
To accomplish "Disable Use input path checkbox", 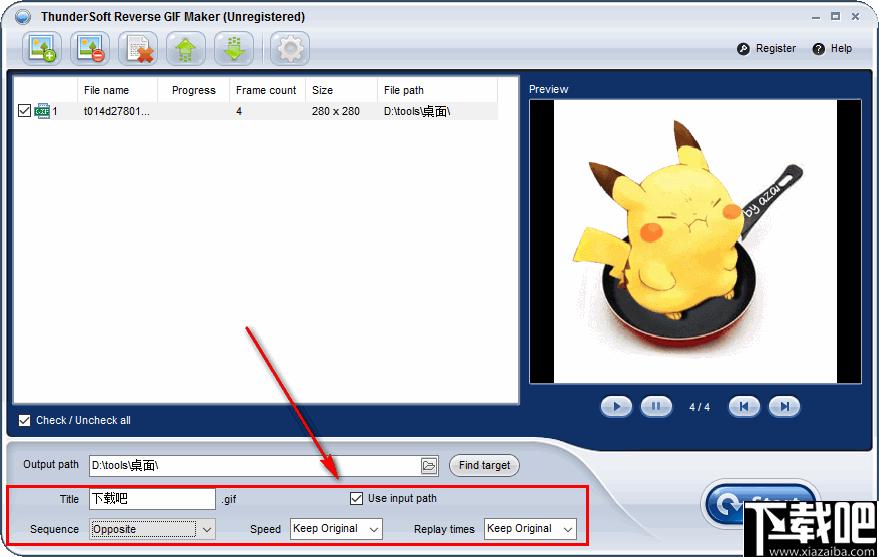I will (x=357, y=498).
